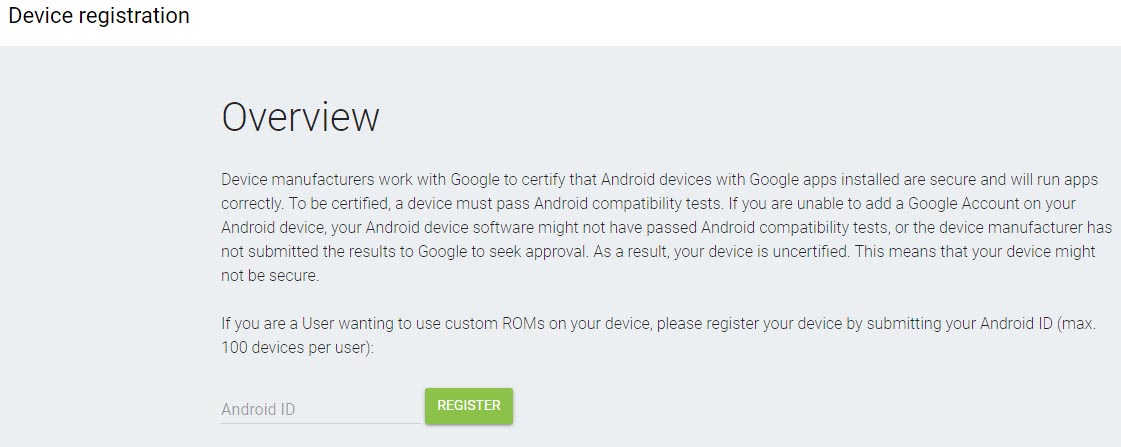
Task: Click the white header bar area
Action: [560, 23]
